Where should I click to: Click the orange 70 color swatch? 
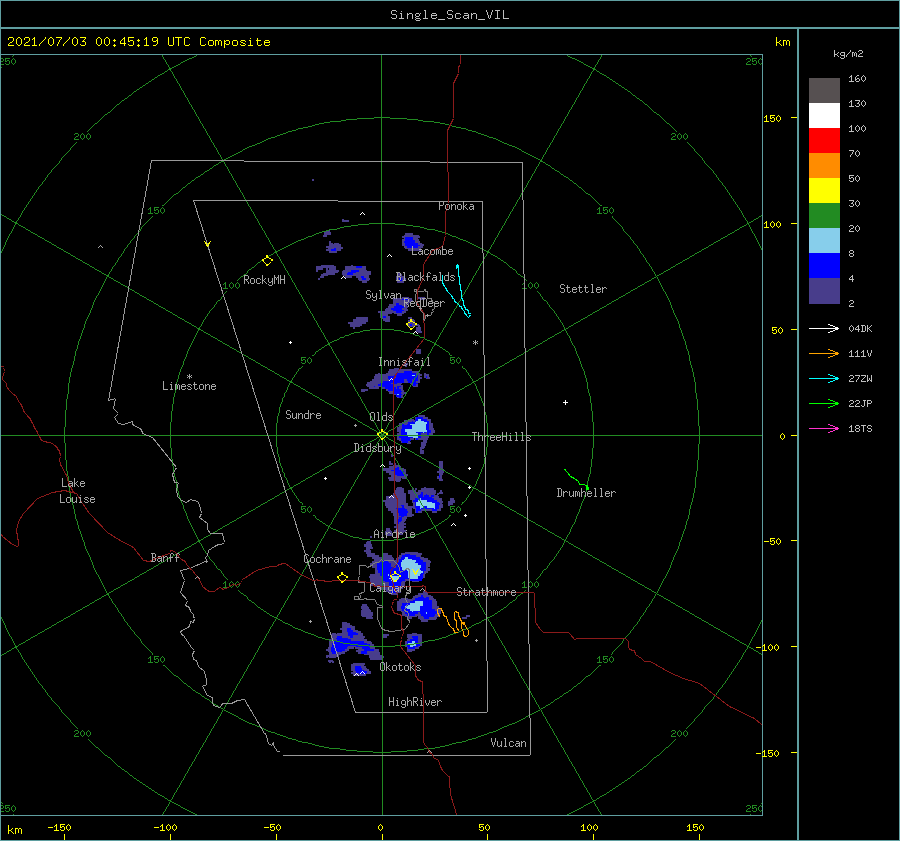pyautogui.click(x=824, y=165)
